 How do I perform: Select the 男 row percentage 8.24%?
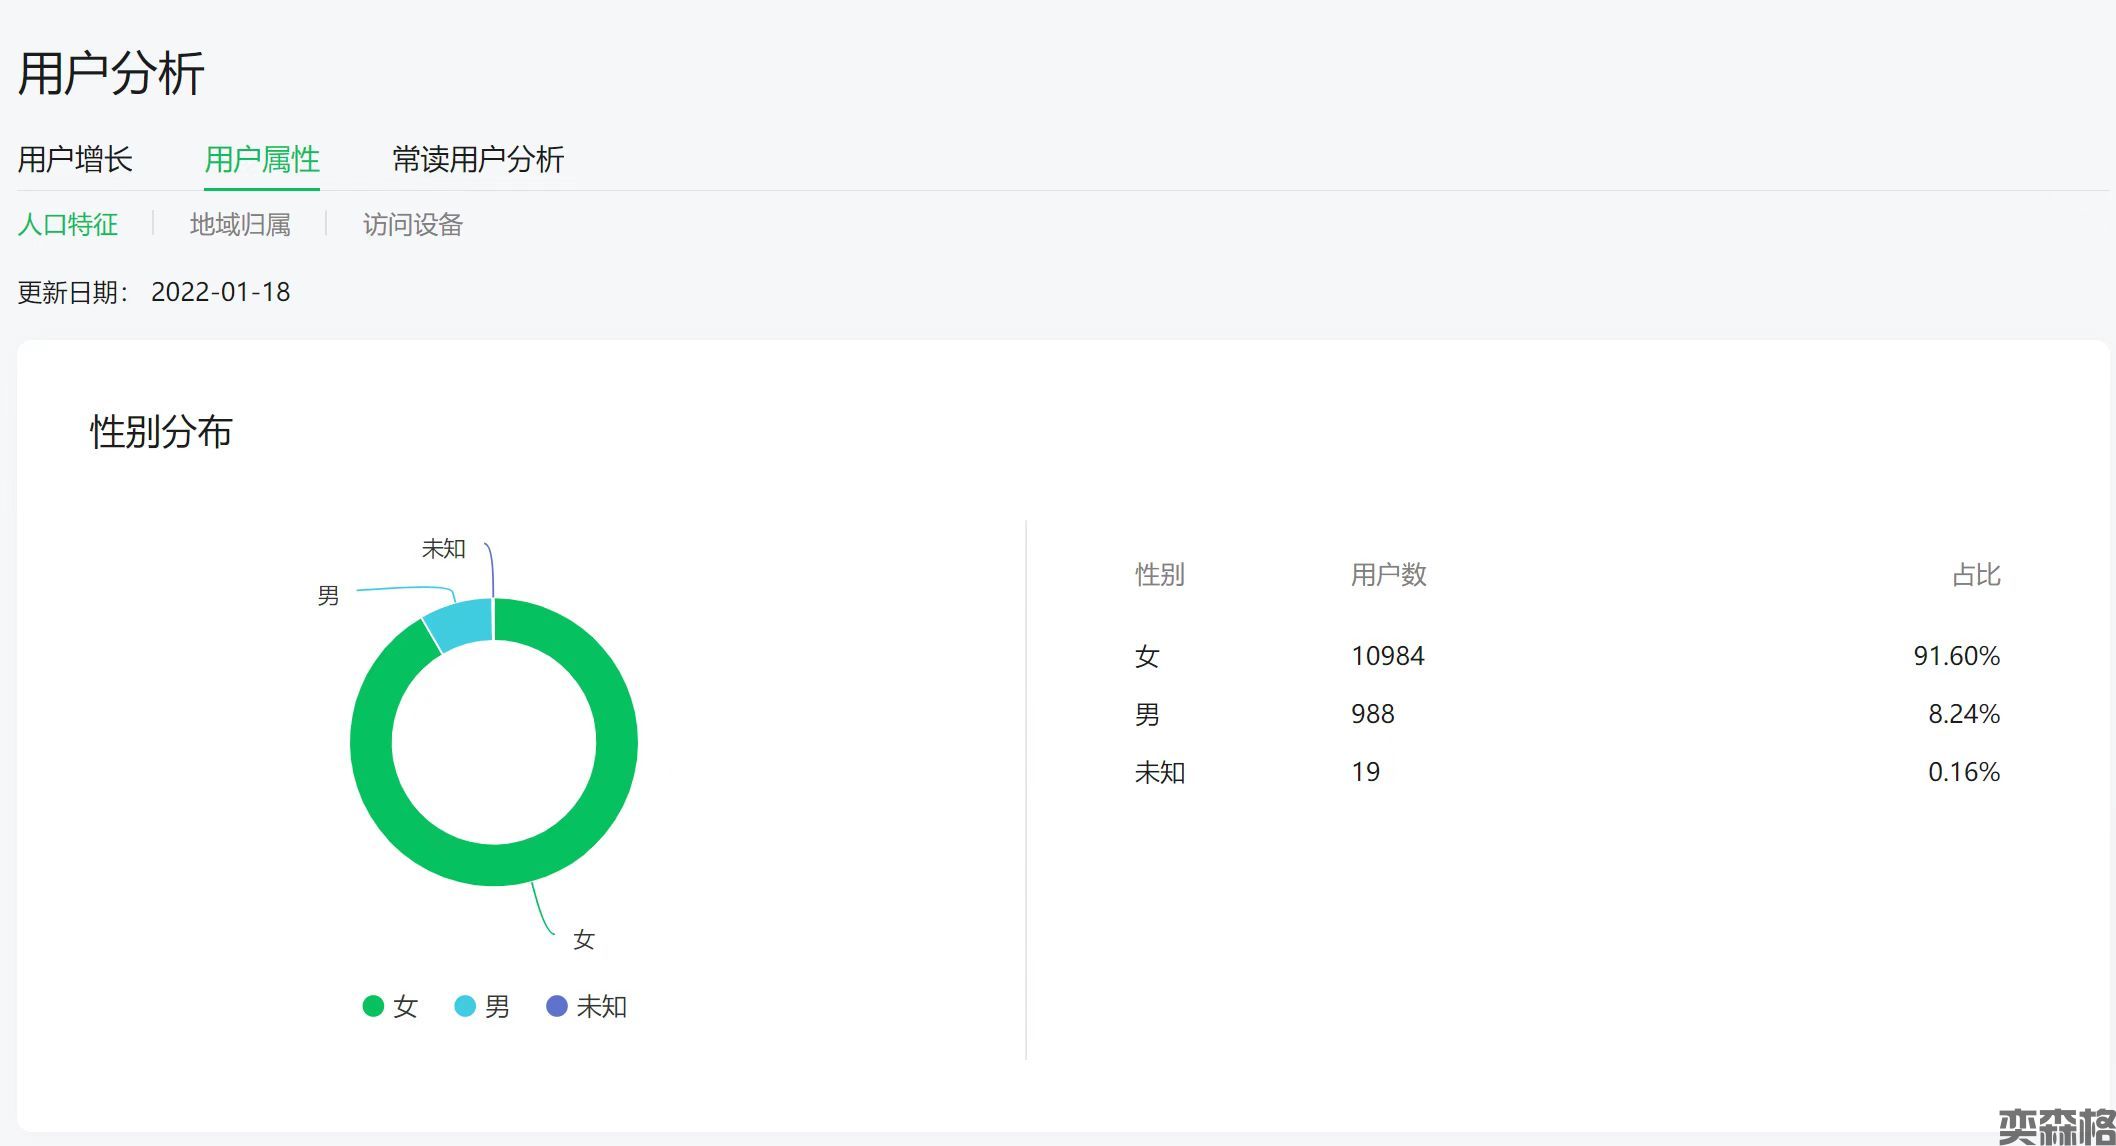point(1963,714)
